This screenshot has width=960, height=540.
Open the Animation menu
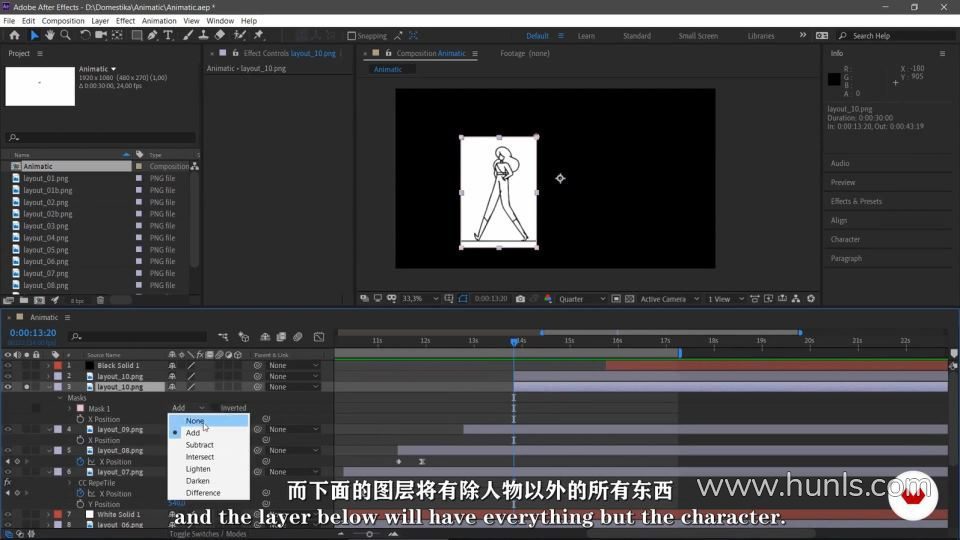click(159, 21)
